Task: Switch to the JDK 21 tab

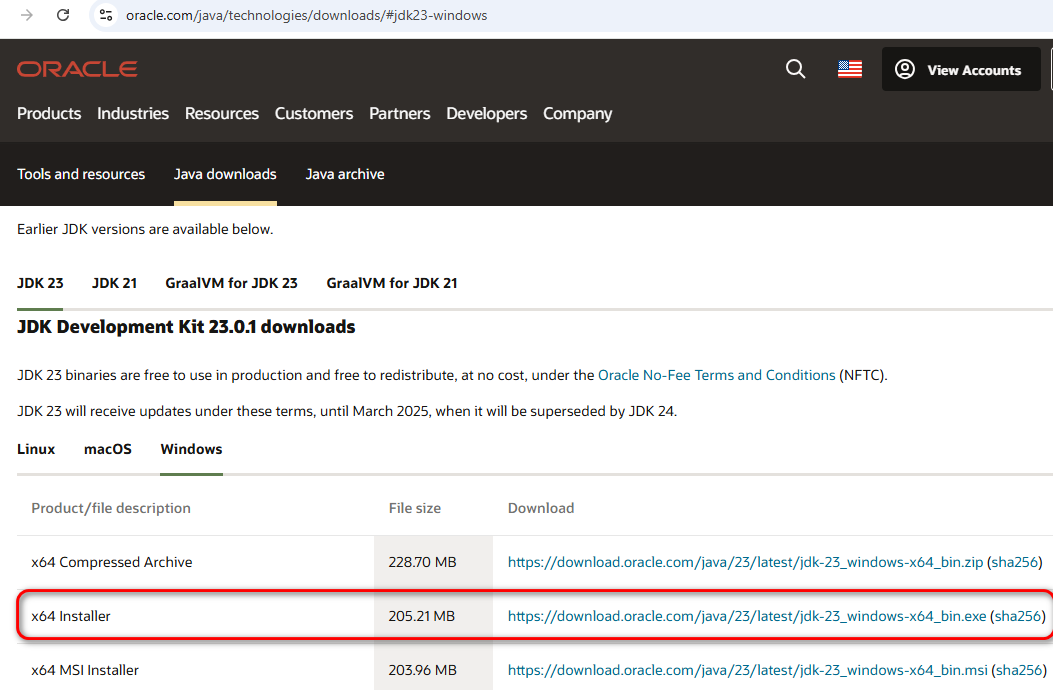Action: click(x=114, y=283)
